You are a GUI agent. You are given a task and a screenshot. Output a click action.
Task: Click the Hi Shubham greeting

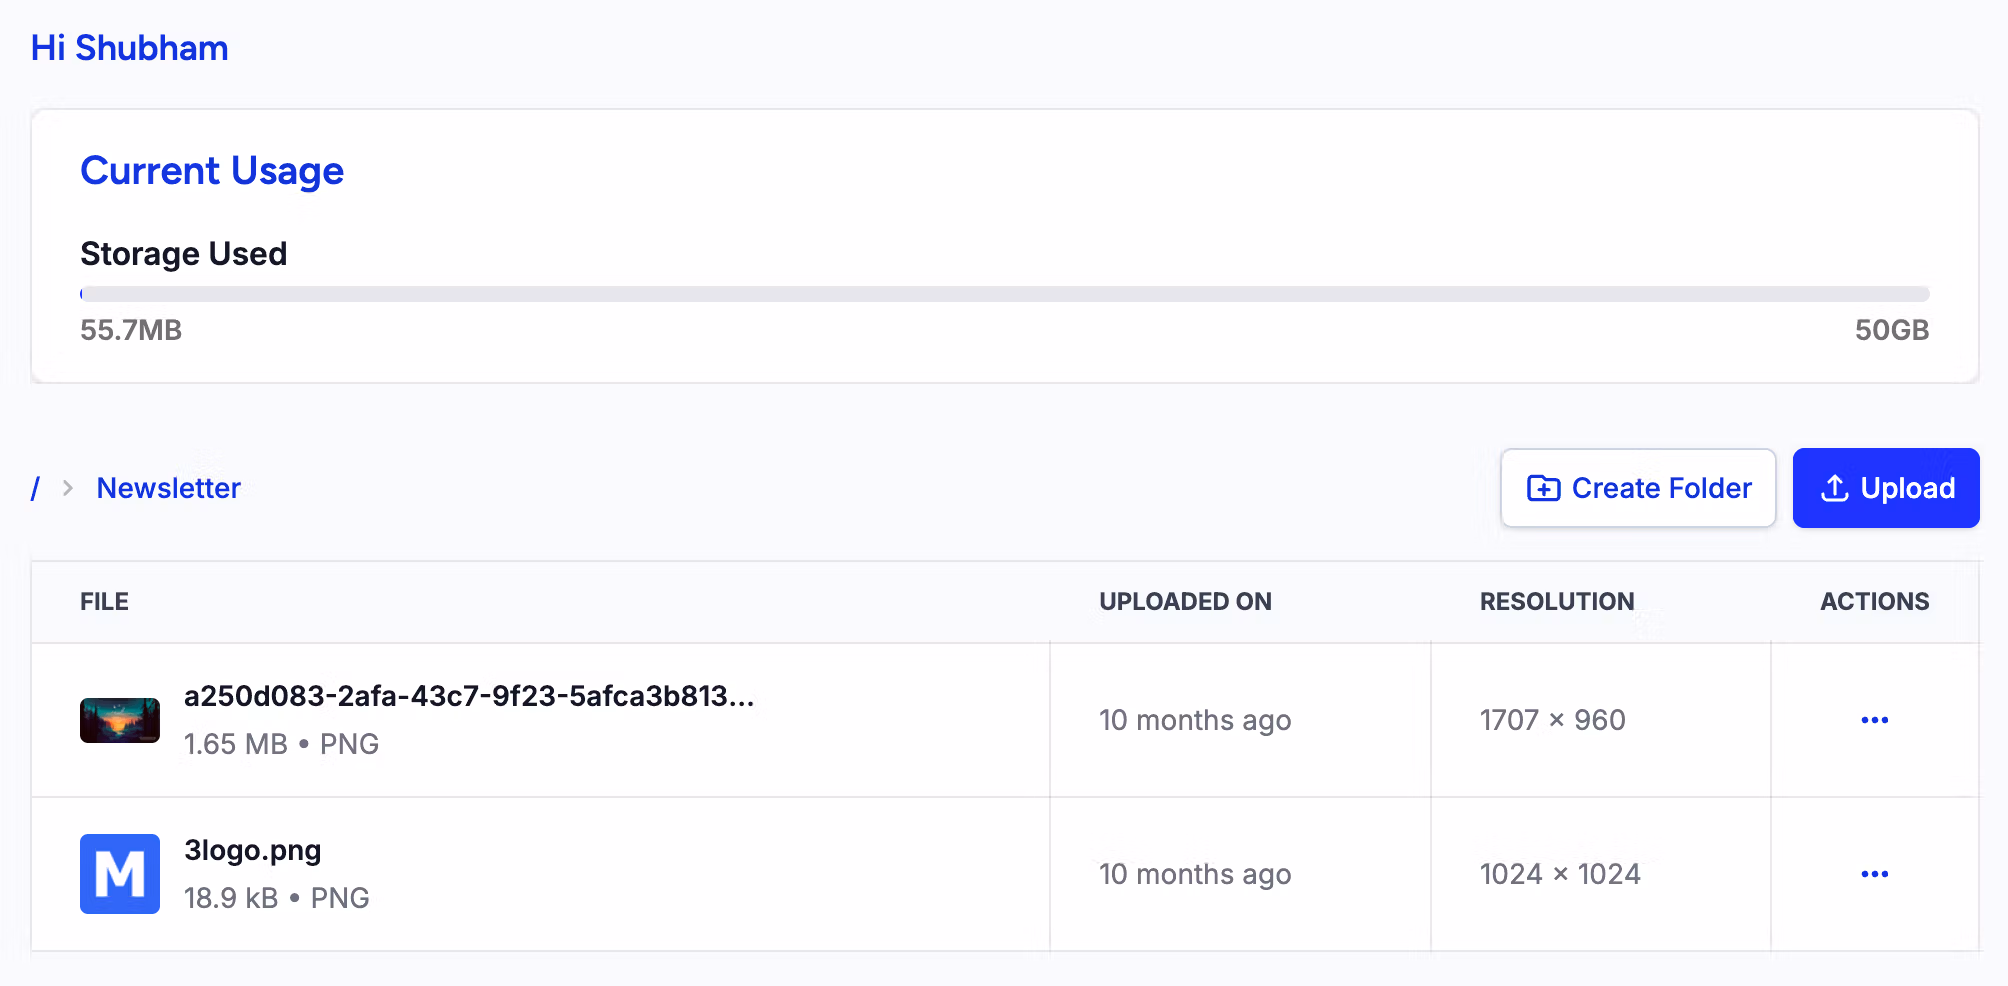coord(129,48)
